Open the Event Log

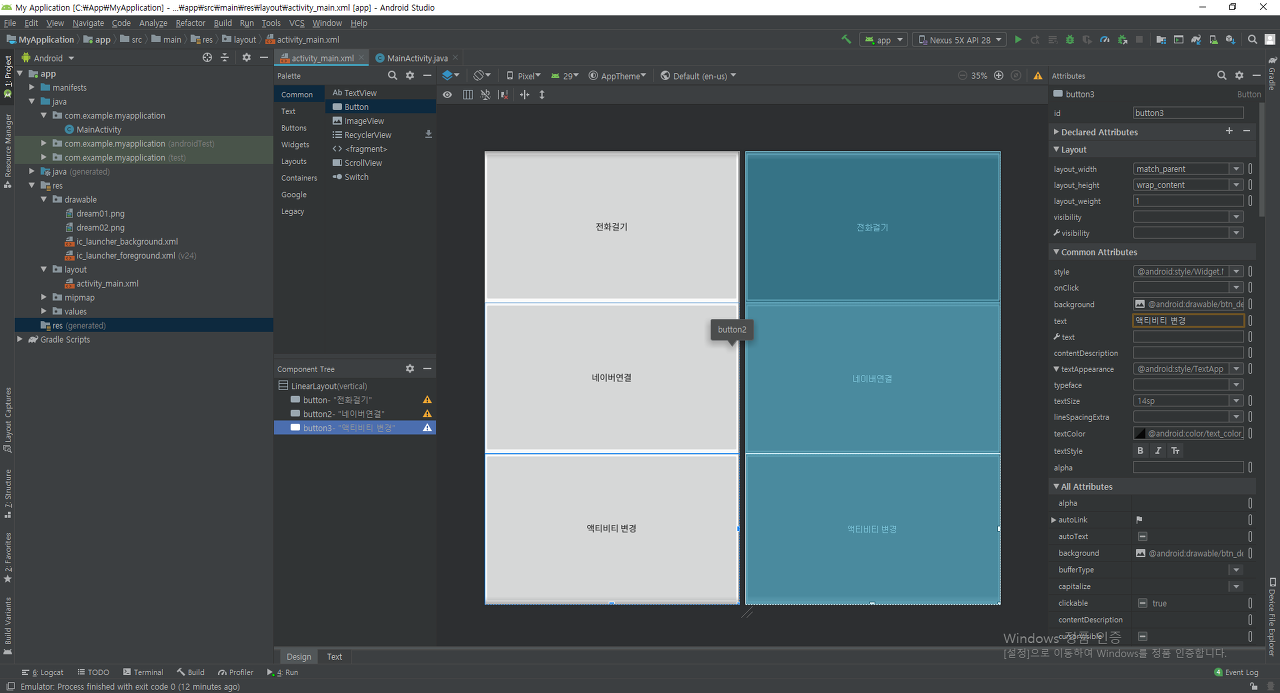tap(1236, 673)
